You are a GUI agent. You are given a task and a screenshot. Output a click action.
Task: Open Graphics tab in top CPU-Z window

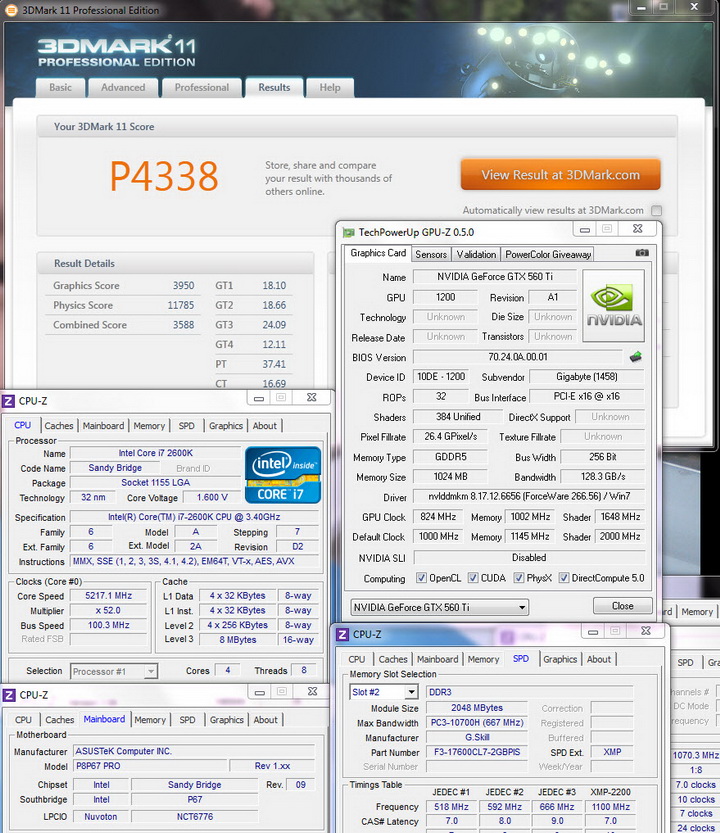tap(226, 426)
